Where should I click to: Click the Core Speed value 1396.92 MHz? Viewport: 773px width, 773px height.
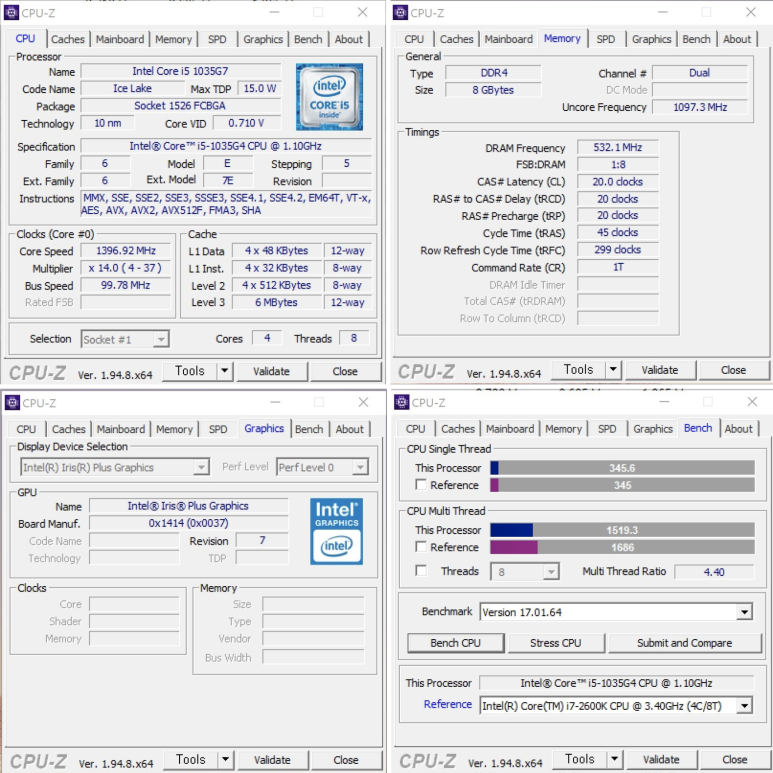pos(126,250)
